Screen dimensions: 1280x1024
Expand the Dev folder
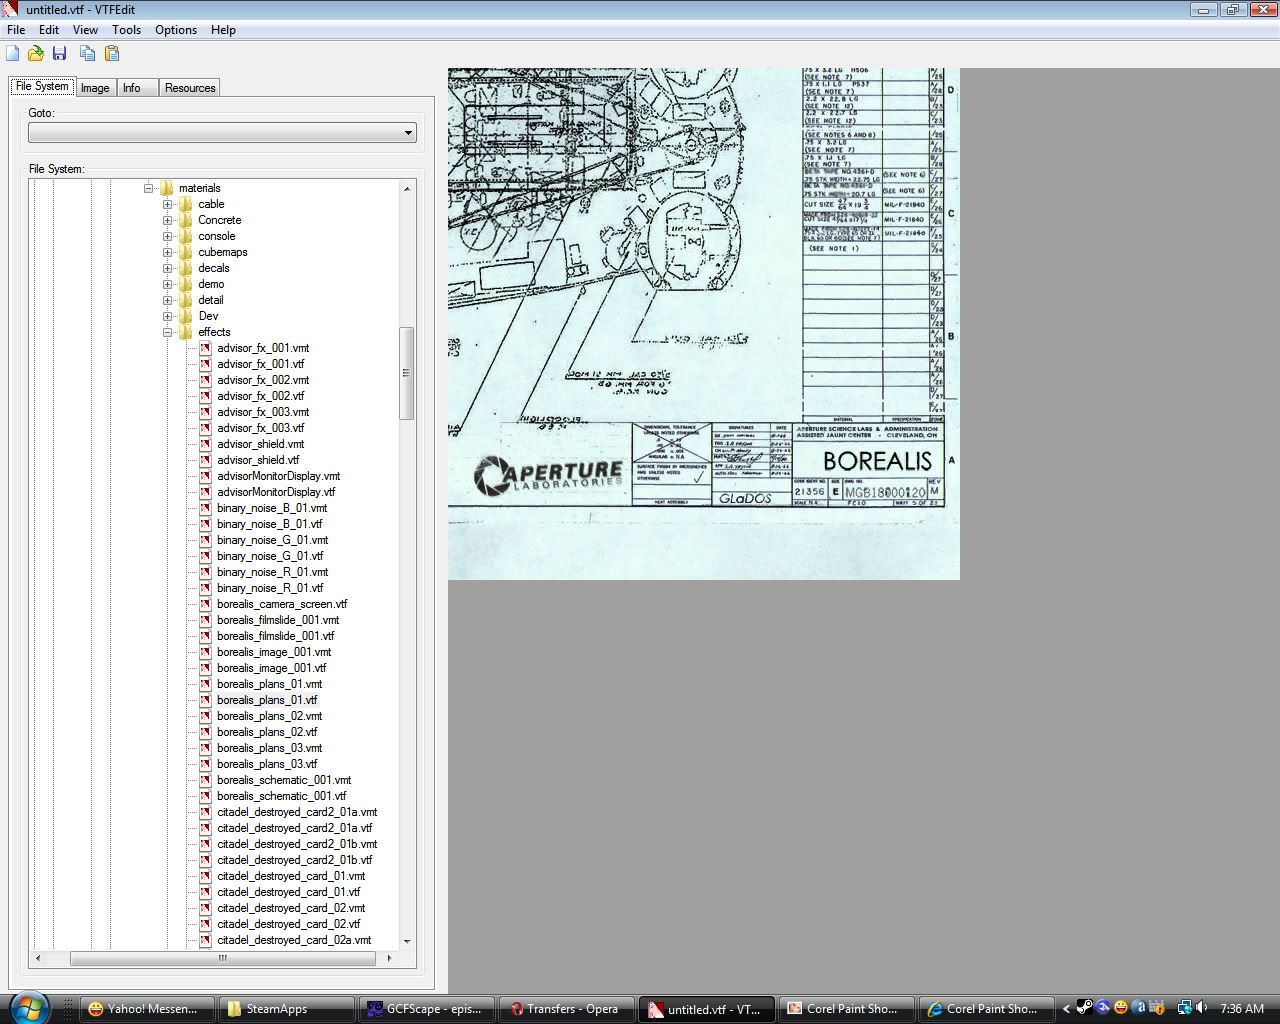point(168,316)
